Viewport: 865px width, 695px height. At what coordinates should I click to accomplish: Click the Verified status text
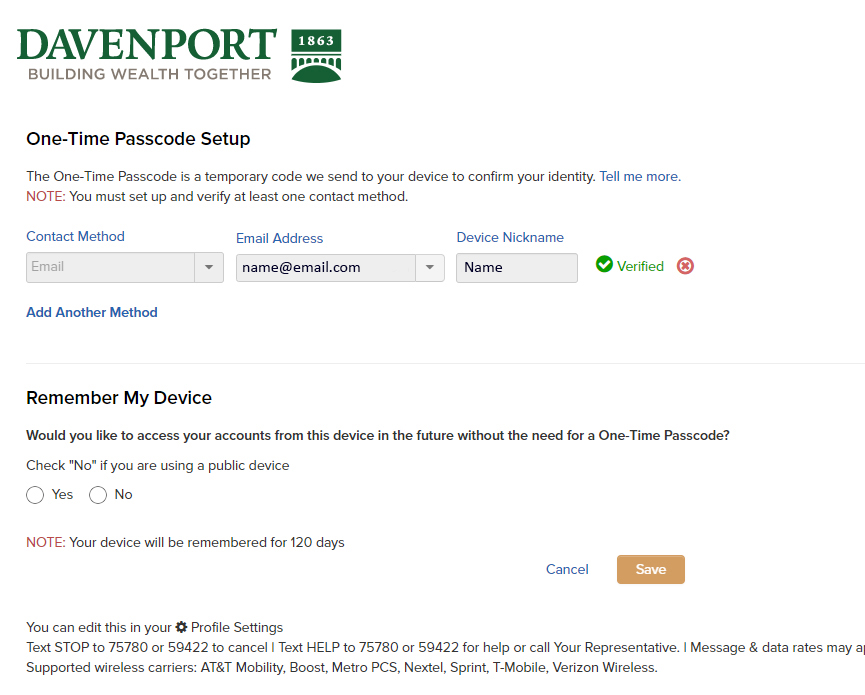coord(640,266)
